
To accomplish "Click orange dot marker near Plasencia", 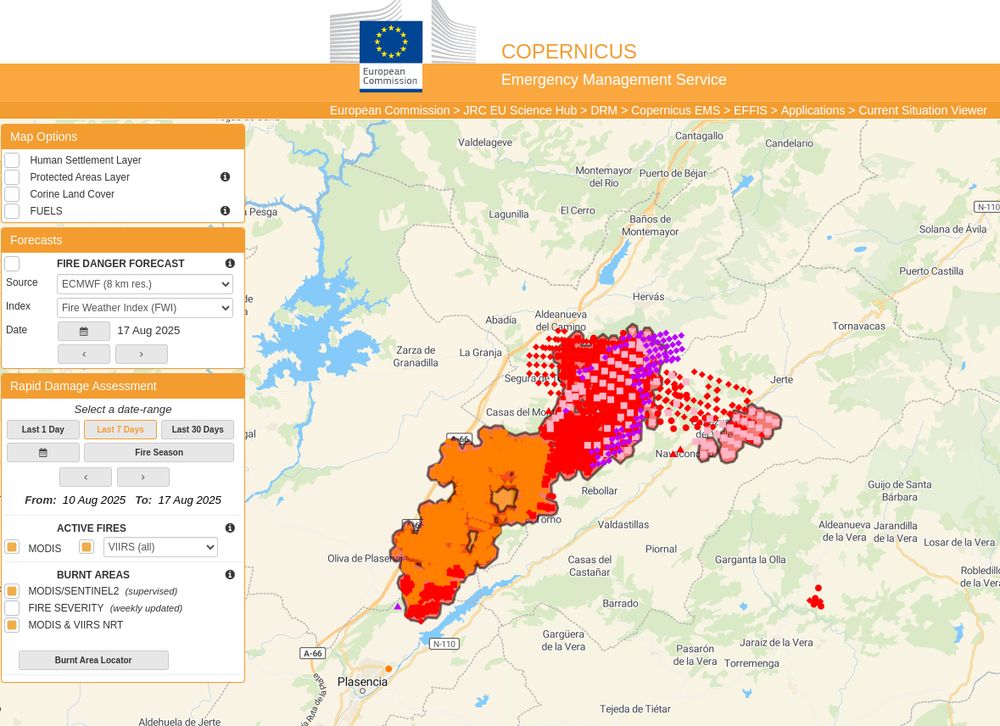I will point(388,669).
